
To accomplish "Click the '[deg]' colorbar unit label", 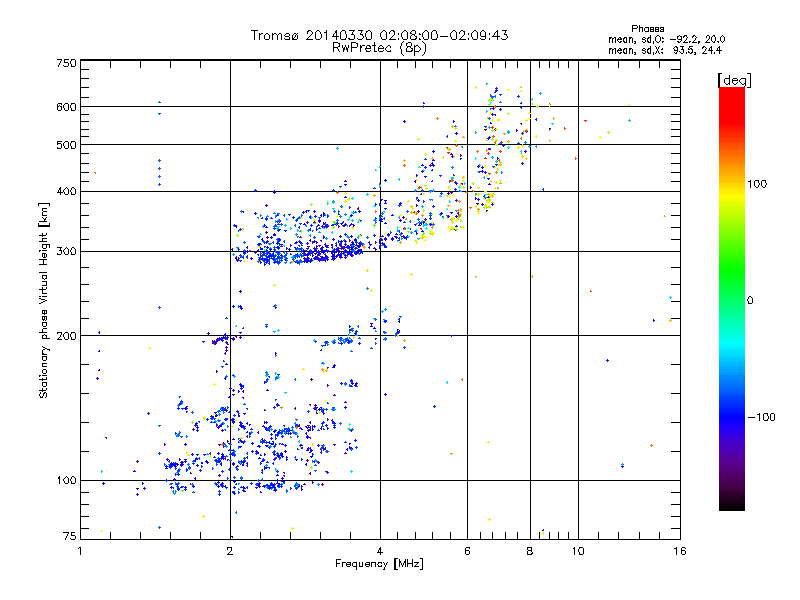I will 734,80.
